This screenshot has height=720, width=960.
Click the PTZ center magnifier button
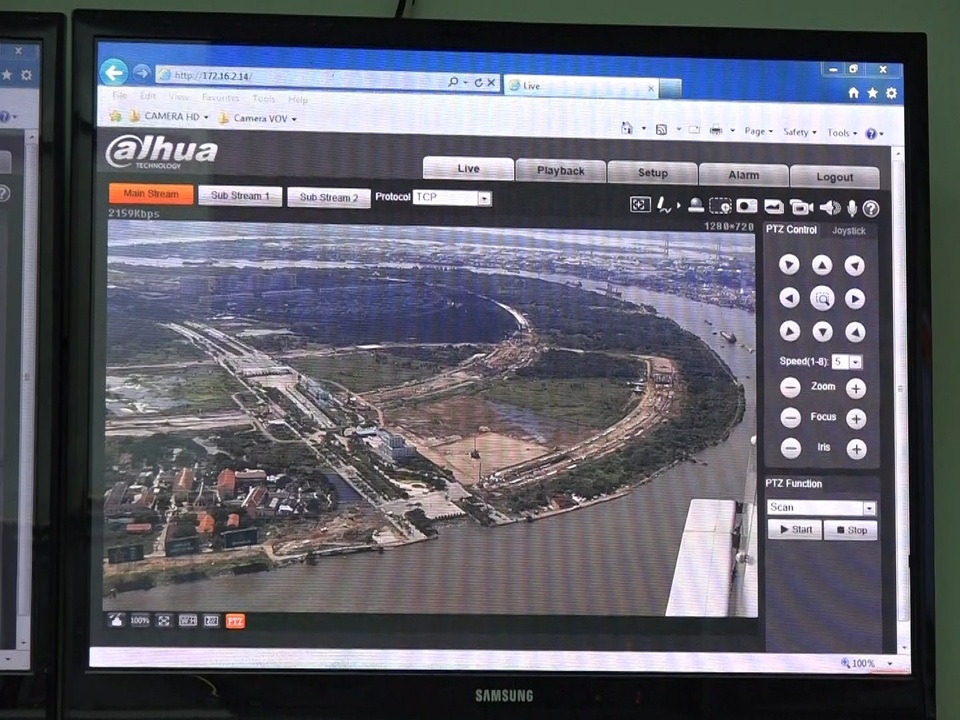click(x=822, y=298)
